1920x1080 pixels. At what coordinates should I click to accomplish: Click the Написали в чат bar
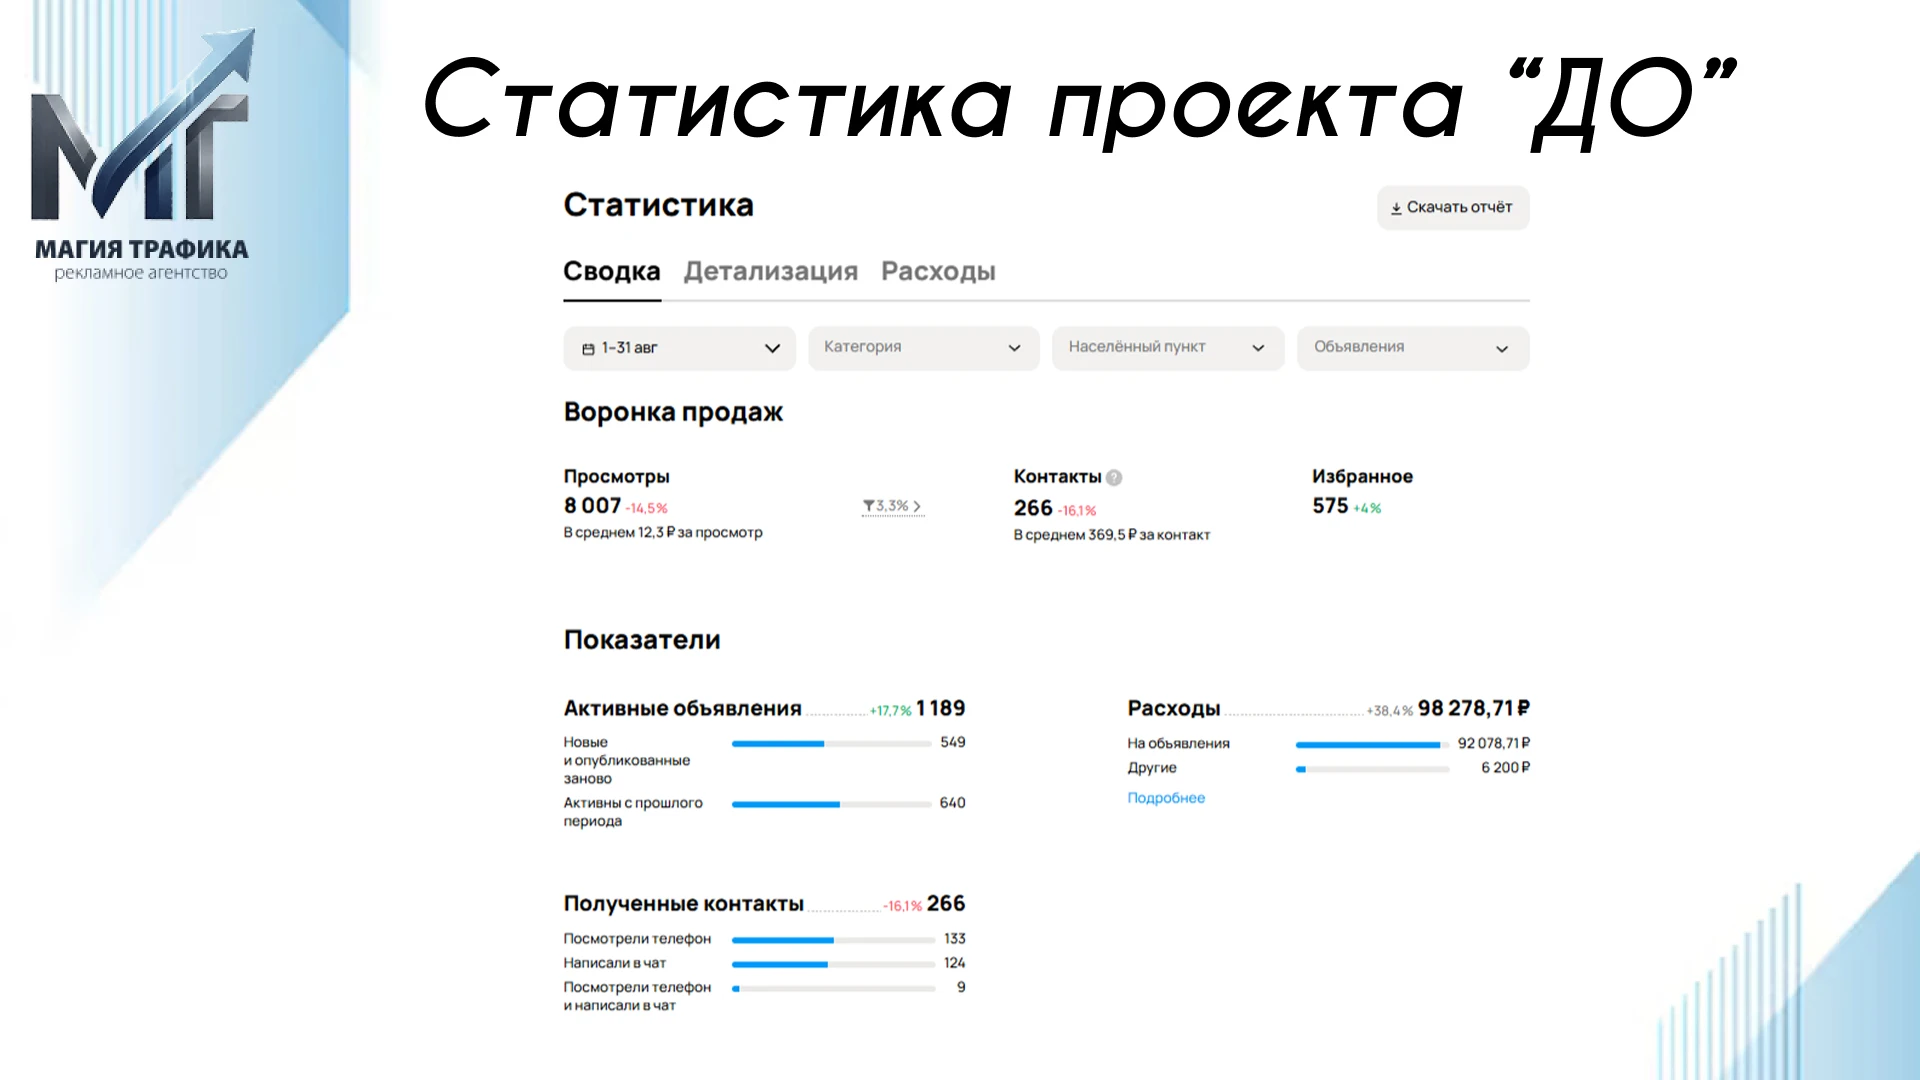(x=833, y=964)
